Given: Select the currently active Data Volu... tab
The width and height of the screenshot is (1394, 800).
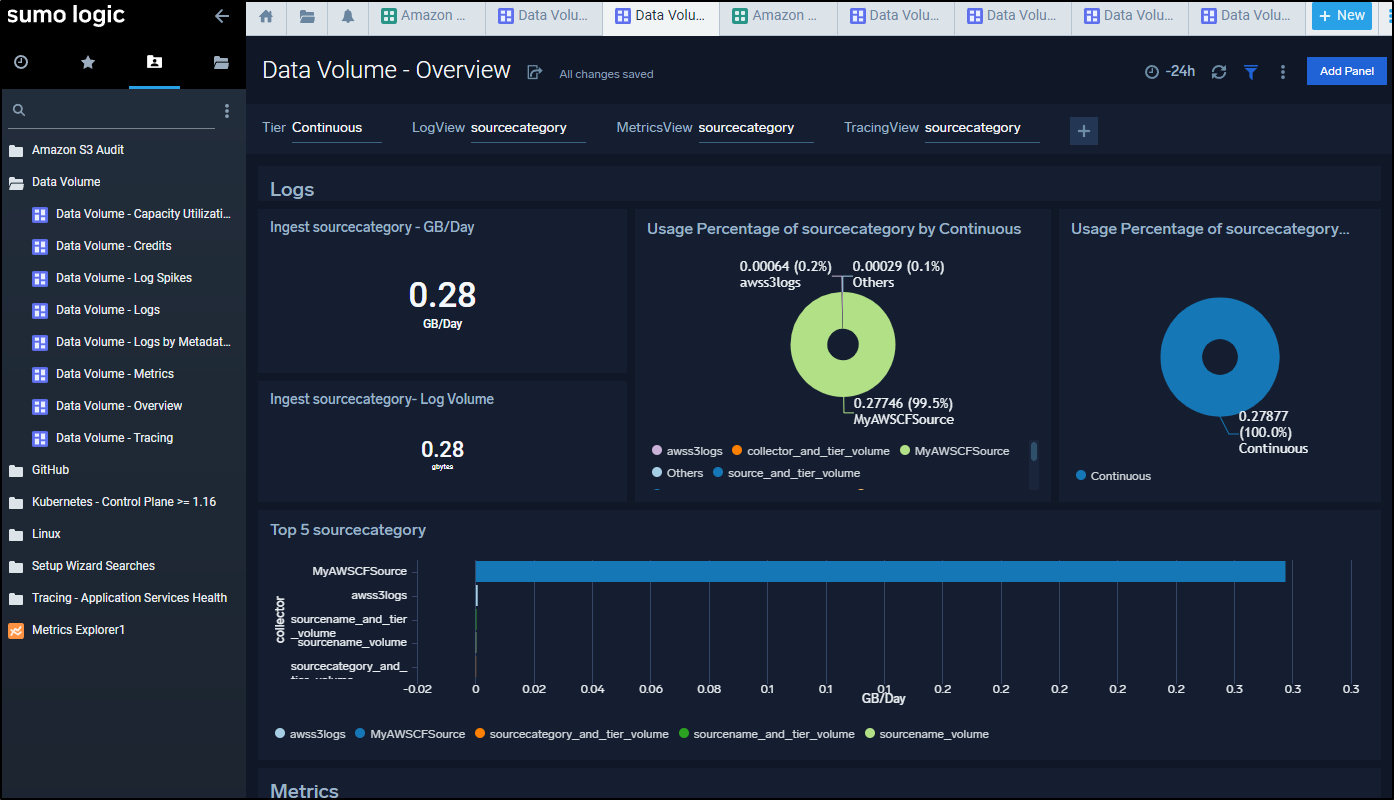Looking at the screenshot, I should click(660, 17).
